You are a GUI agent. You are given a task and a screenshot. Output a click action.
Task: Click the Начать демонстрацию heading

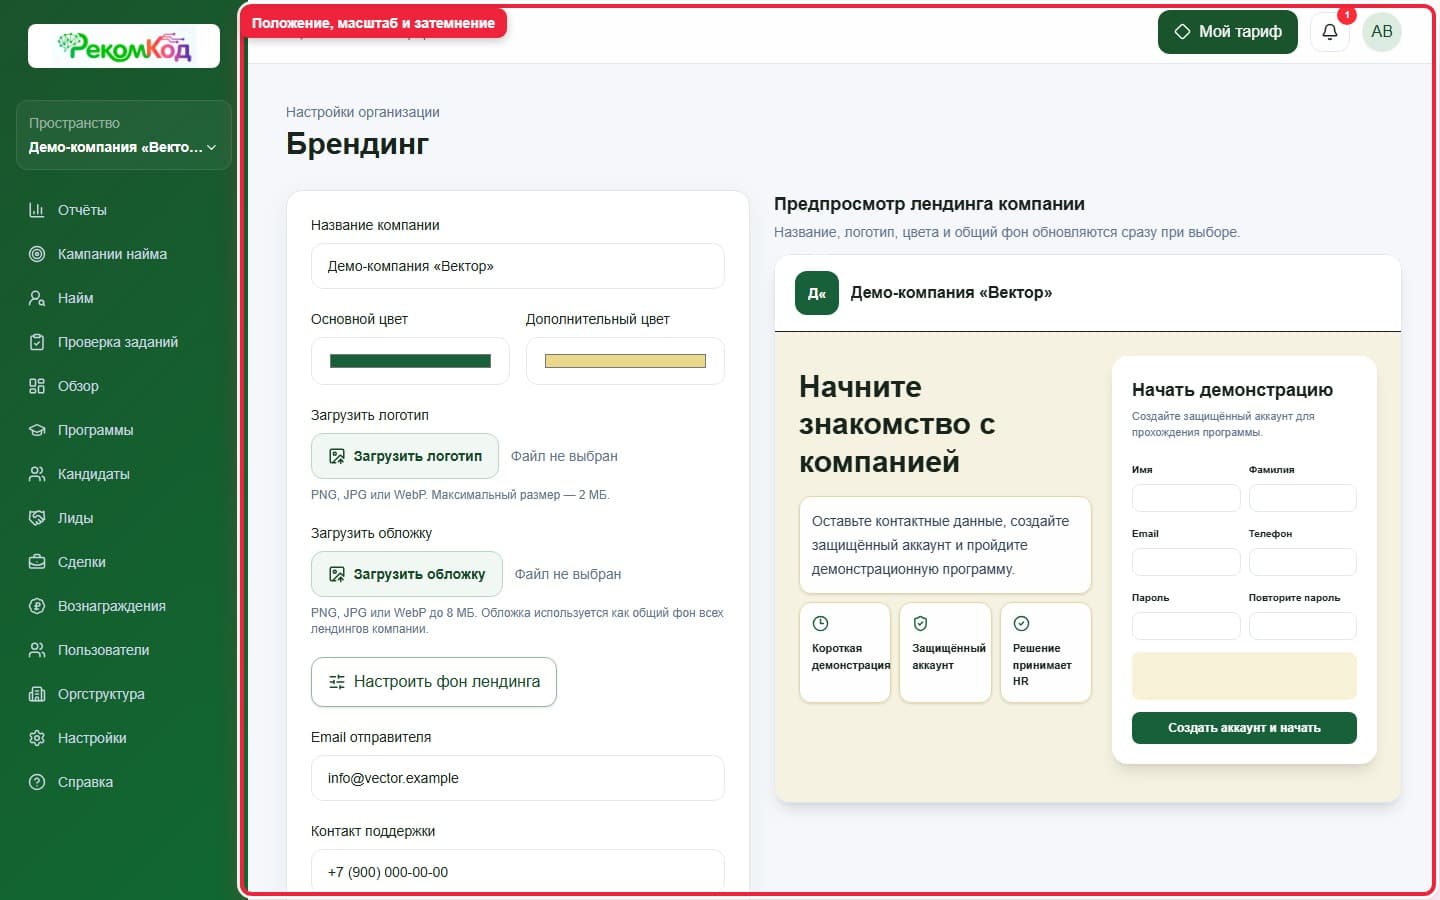[1232, 390]
